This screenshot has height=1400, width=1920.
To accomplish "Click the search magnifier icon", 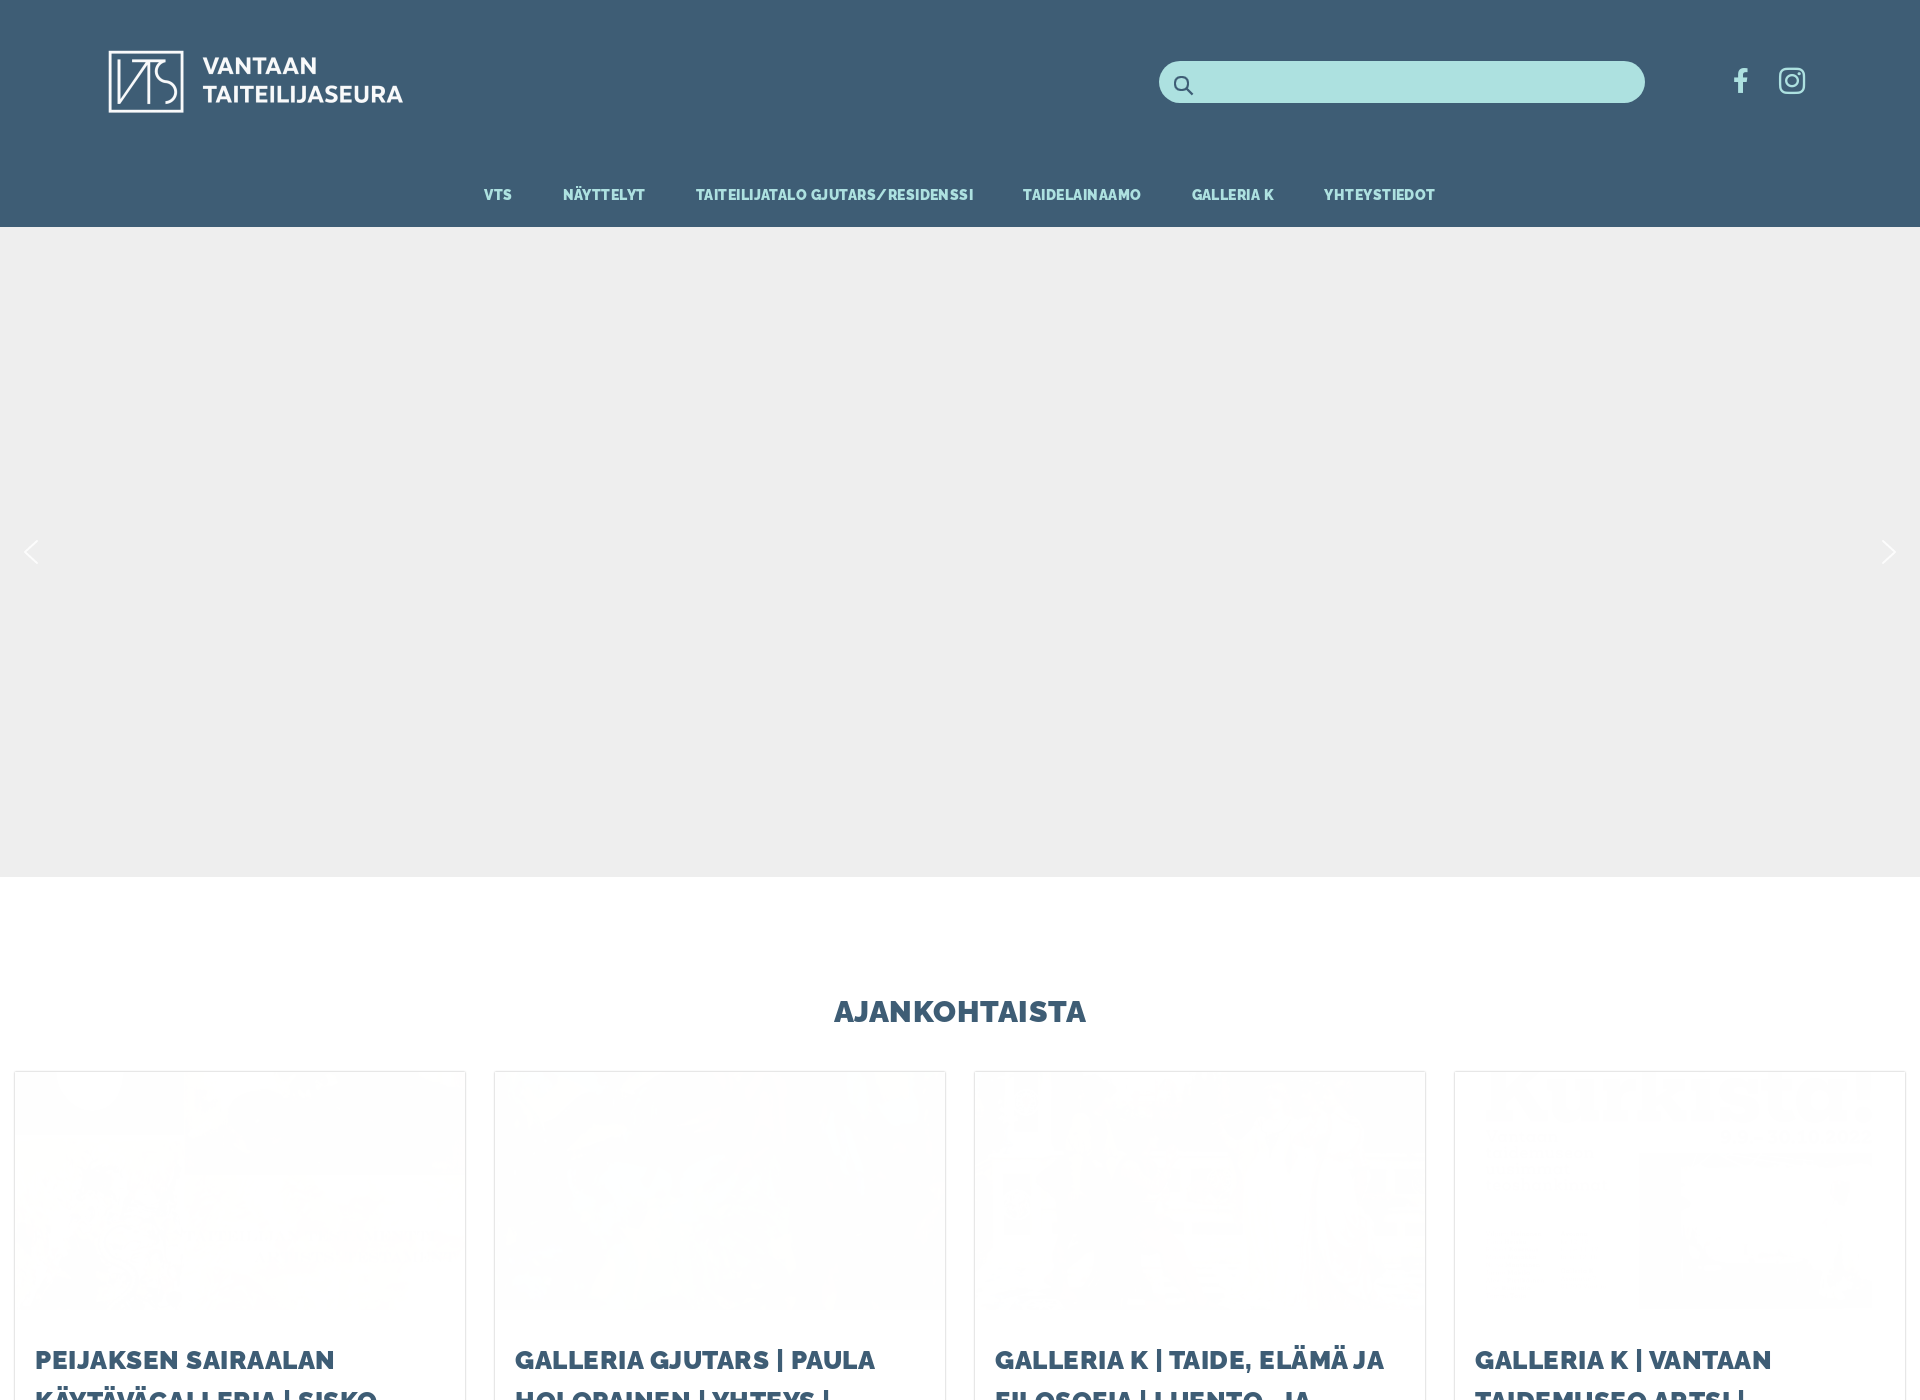I will tap(1183, 85).
